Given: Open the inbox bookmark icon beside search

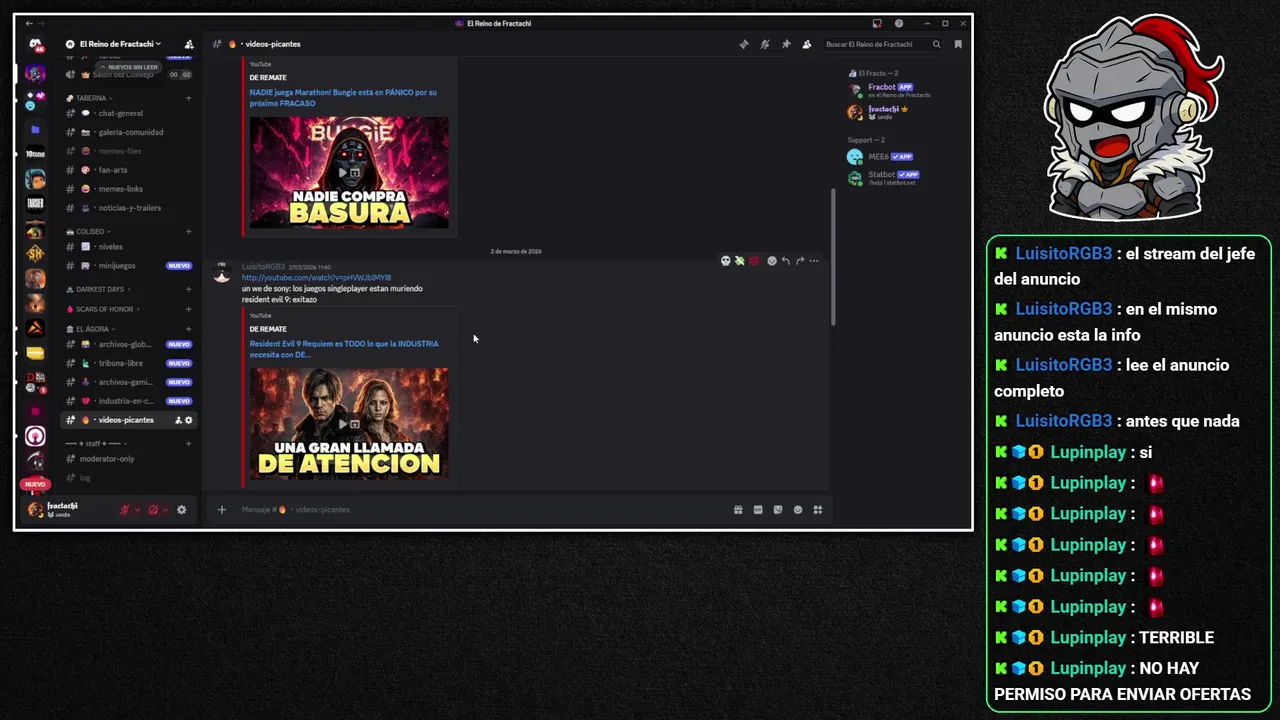Looking at the screenshot, I should click(958, 44).
